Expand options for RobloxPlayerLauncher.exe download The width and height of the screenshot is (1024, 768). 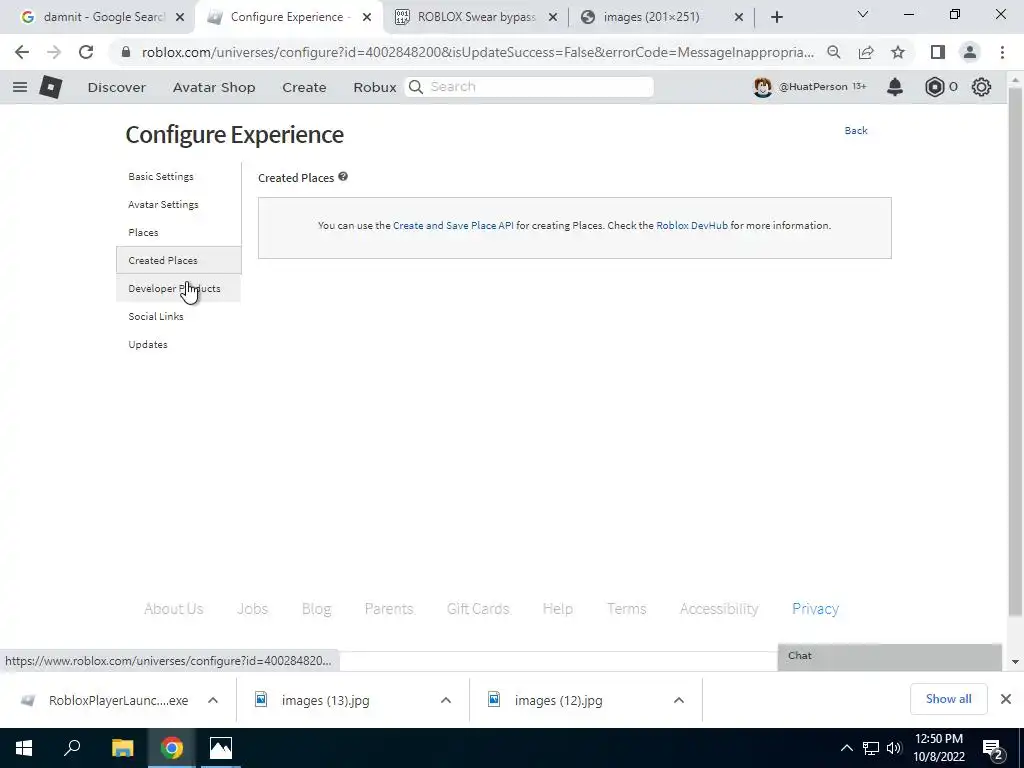pos(213,700)
